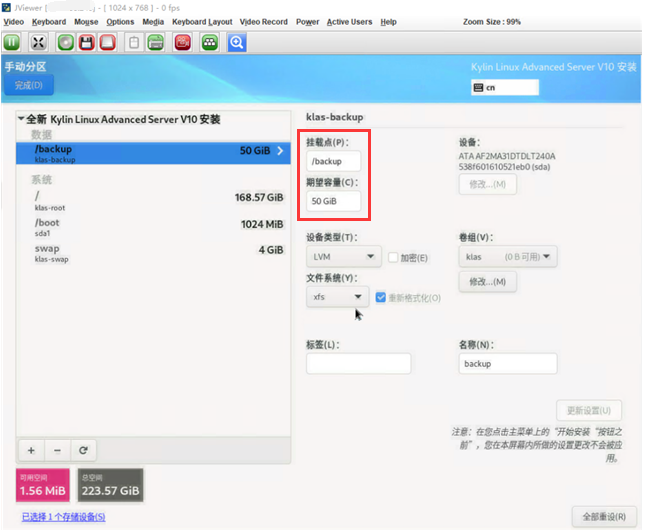Click the 挂载点 /backup input field
Screen dimensions: 646x532
tap(333, 161)
